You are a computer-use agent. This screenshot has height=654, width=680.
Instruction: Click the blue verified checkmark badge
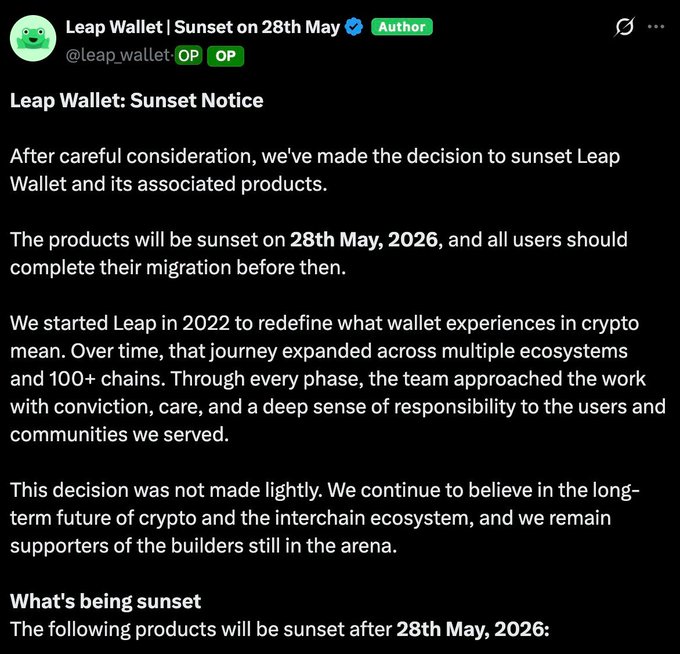point(354,27)
